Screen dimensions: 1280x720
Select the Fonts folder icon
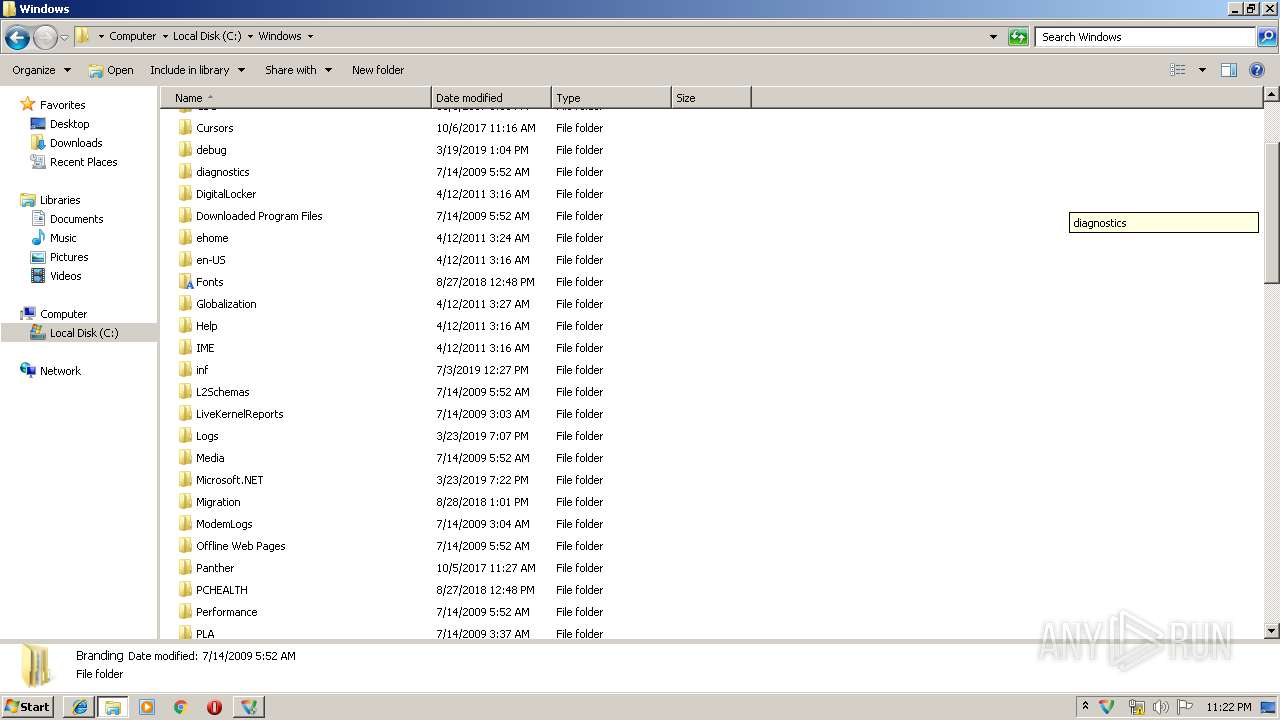185,282
